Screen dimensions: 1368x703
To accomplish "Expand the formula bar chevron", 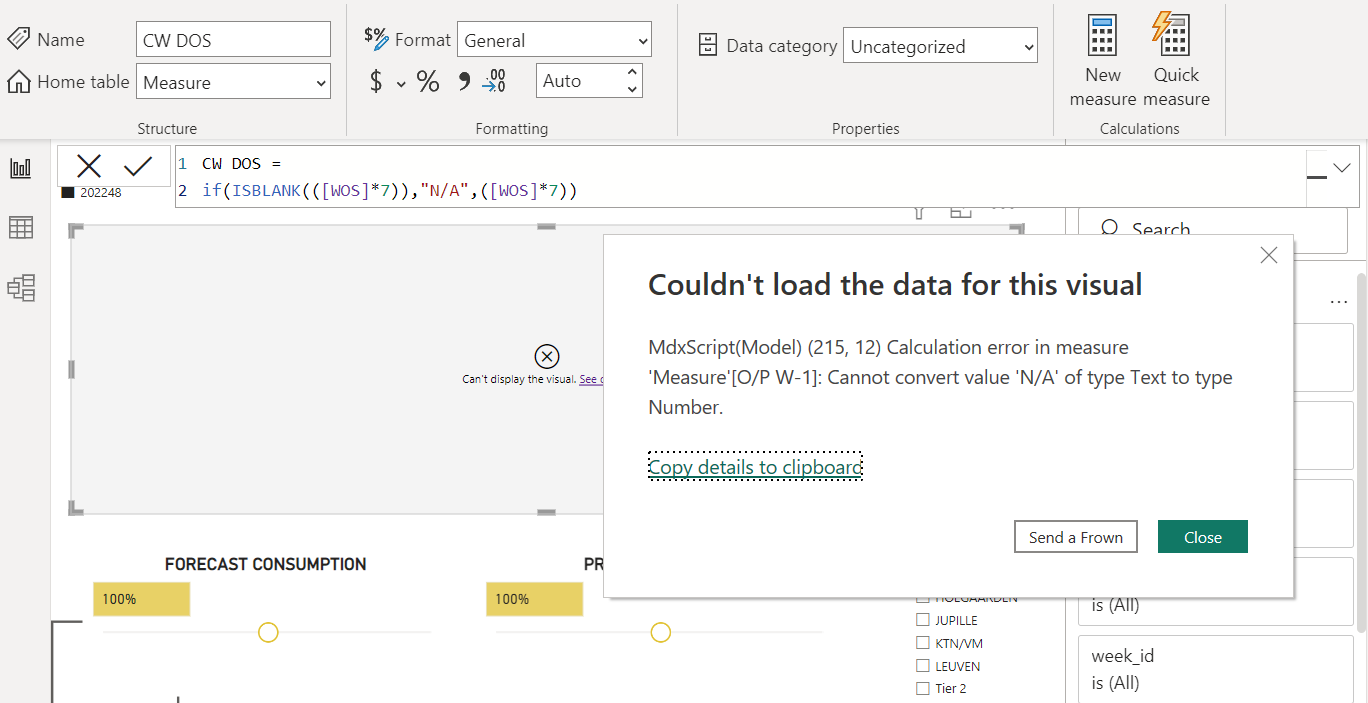I will point(1341,168).
